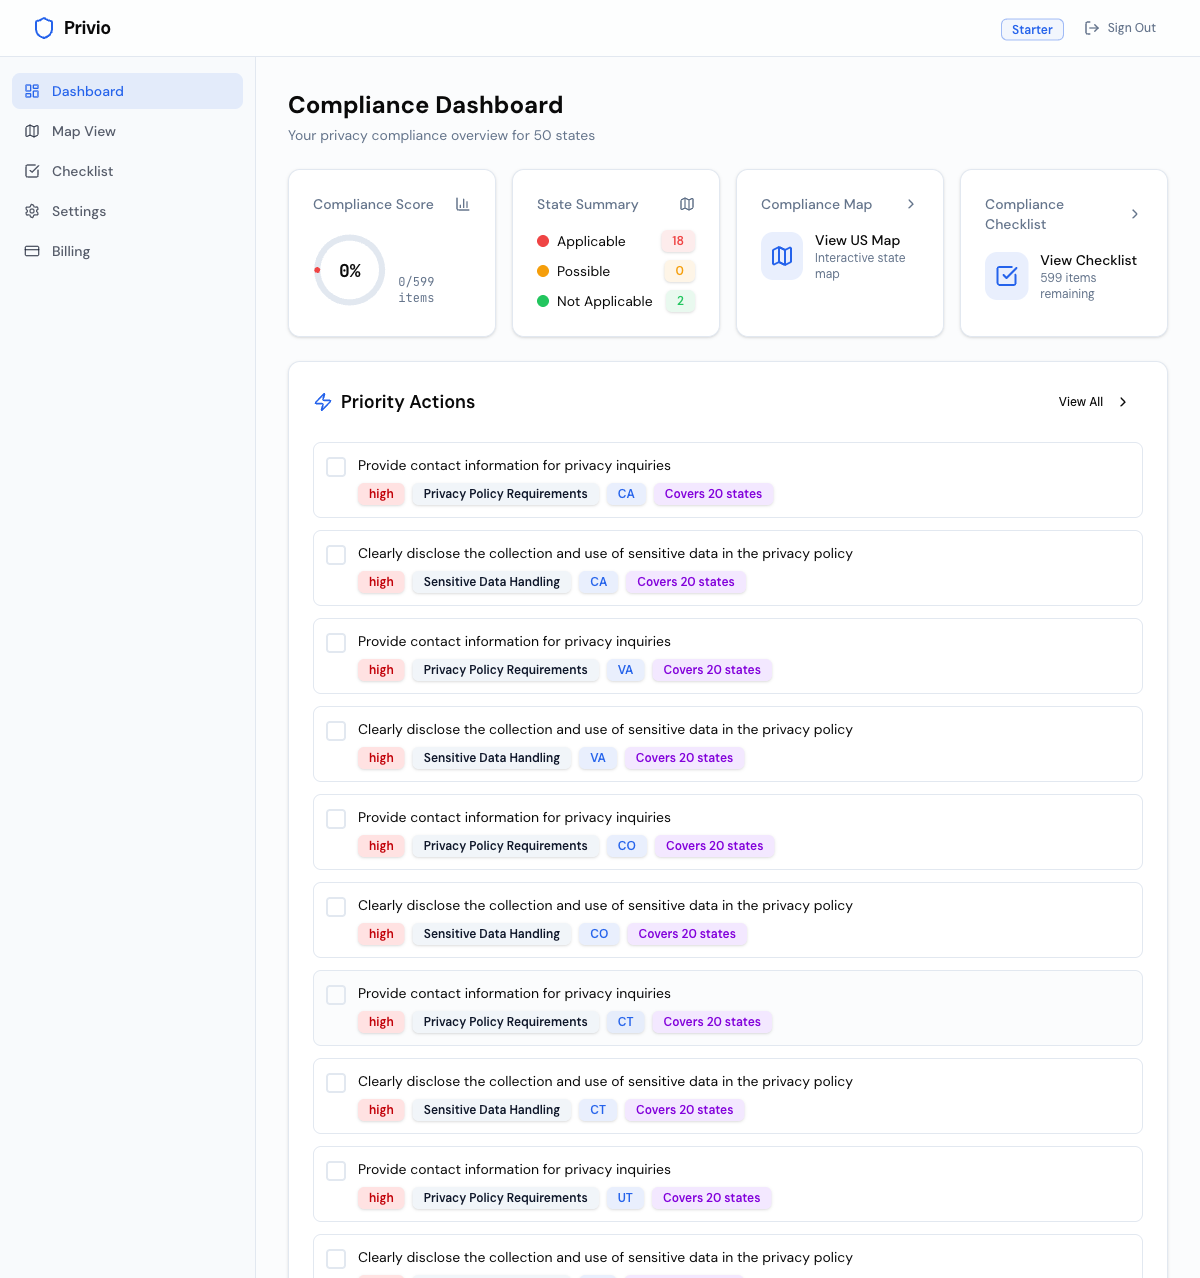
Task: Open the Compliance Checklist card chevron
Action: pyautogui.click(x=1135, y=214)
